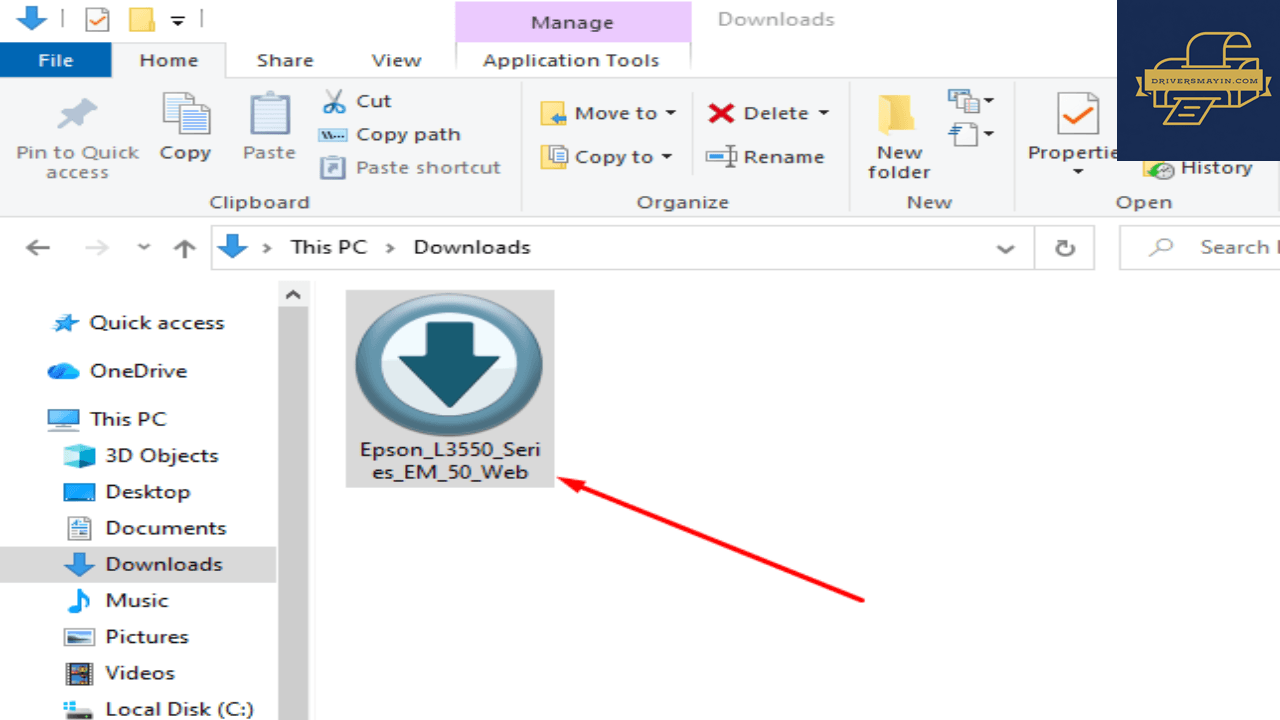The height and width of the screenshot is (720, 1280).
Task: Expand the Copy to dropdown arrow
Action: [x=666, y=157]
